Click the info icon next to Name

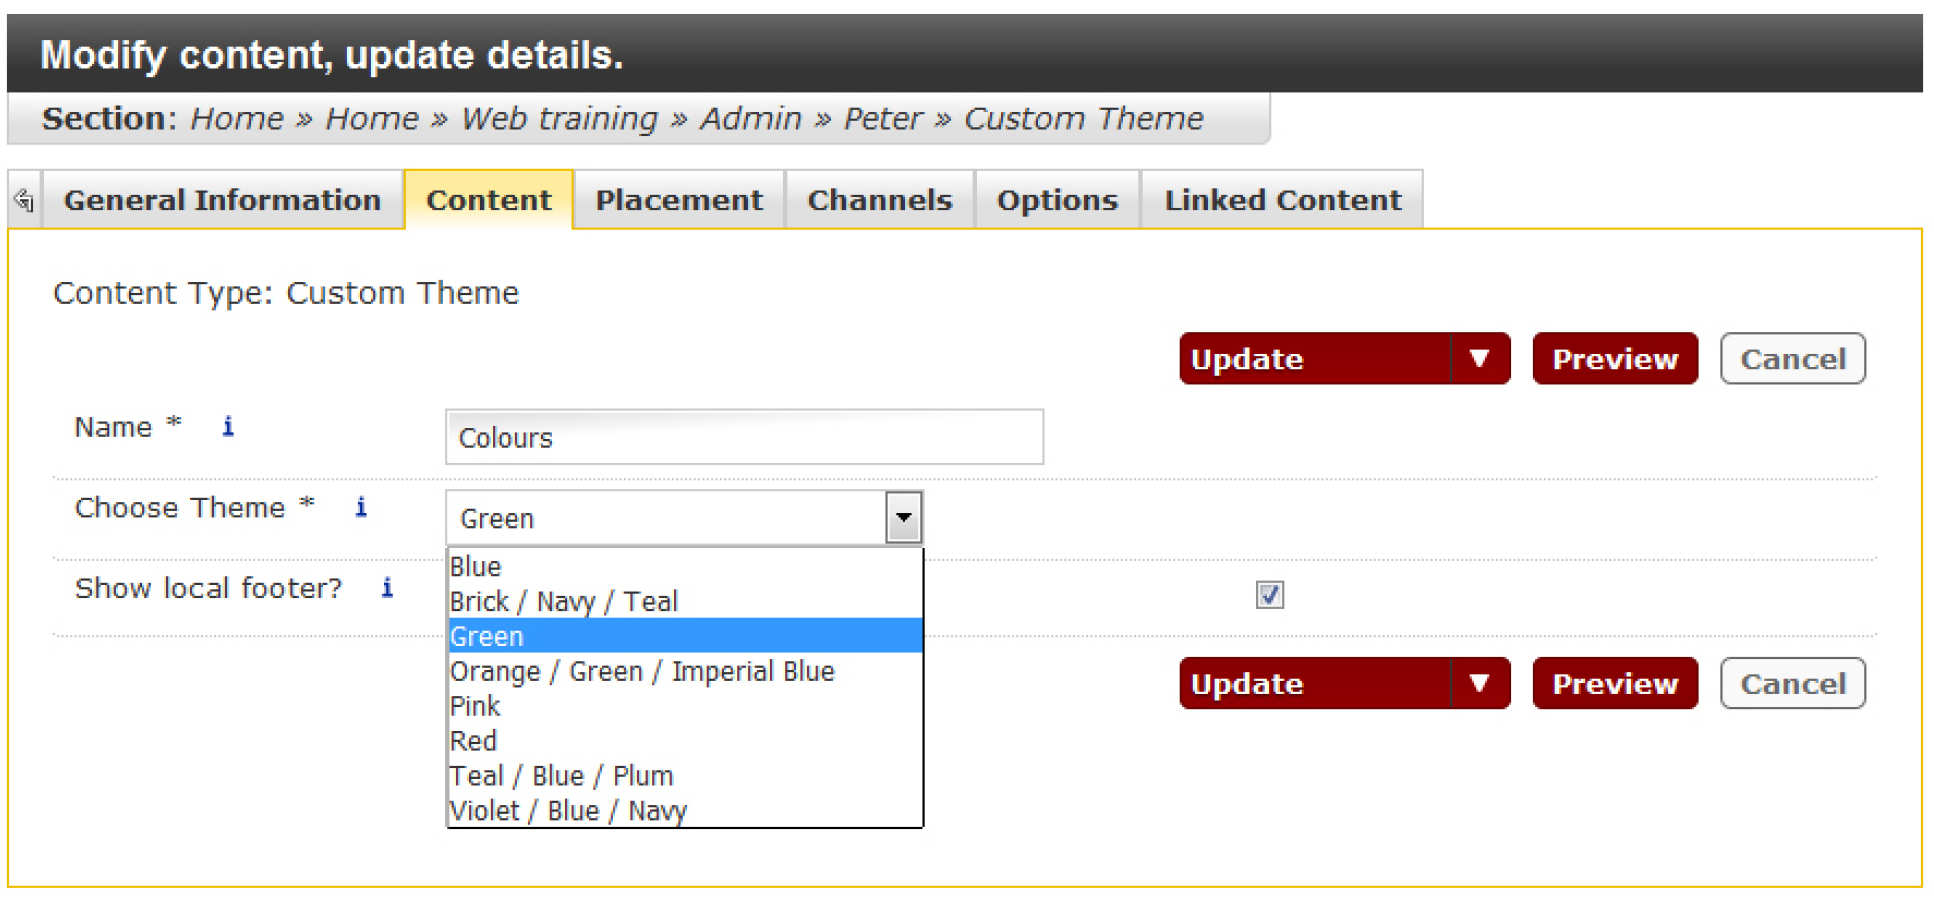228,427
